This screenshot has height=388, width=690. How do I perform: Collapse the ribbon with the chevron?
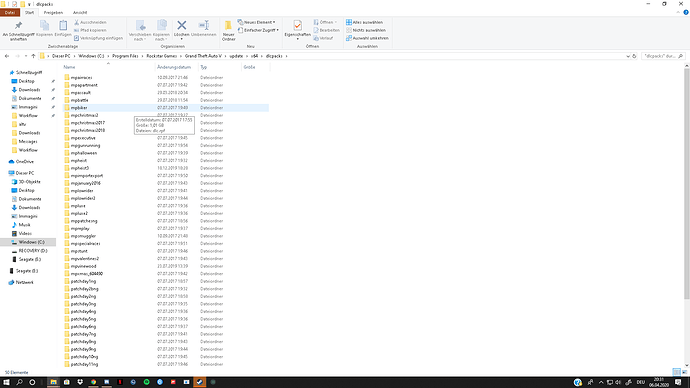(x=678, y=12)
